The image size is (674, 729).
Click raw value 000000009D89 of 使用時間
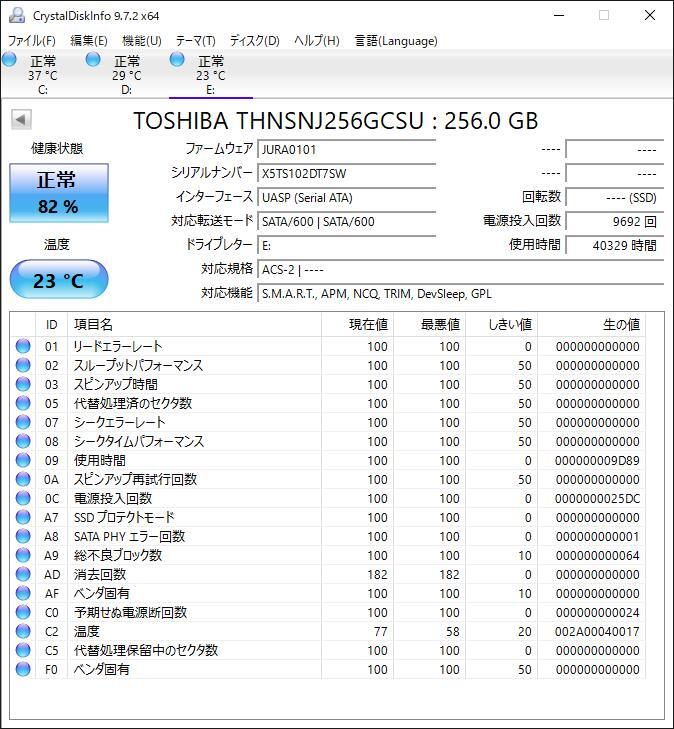click(597, 461)
